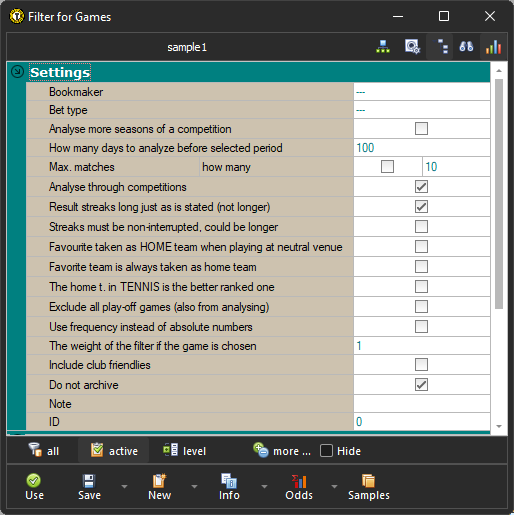Select the Bet type row label
Screen dimensions: 514x515
point(68,110)
